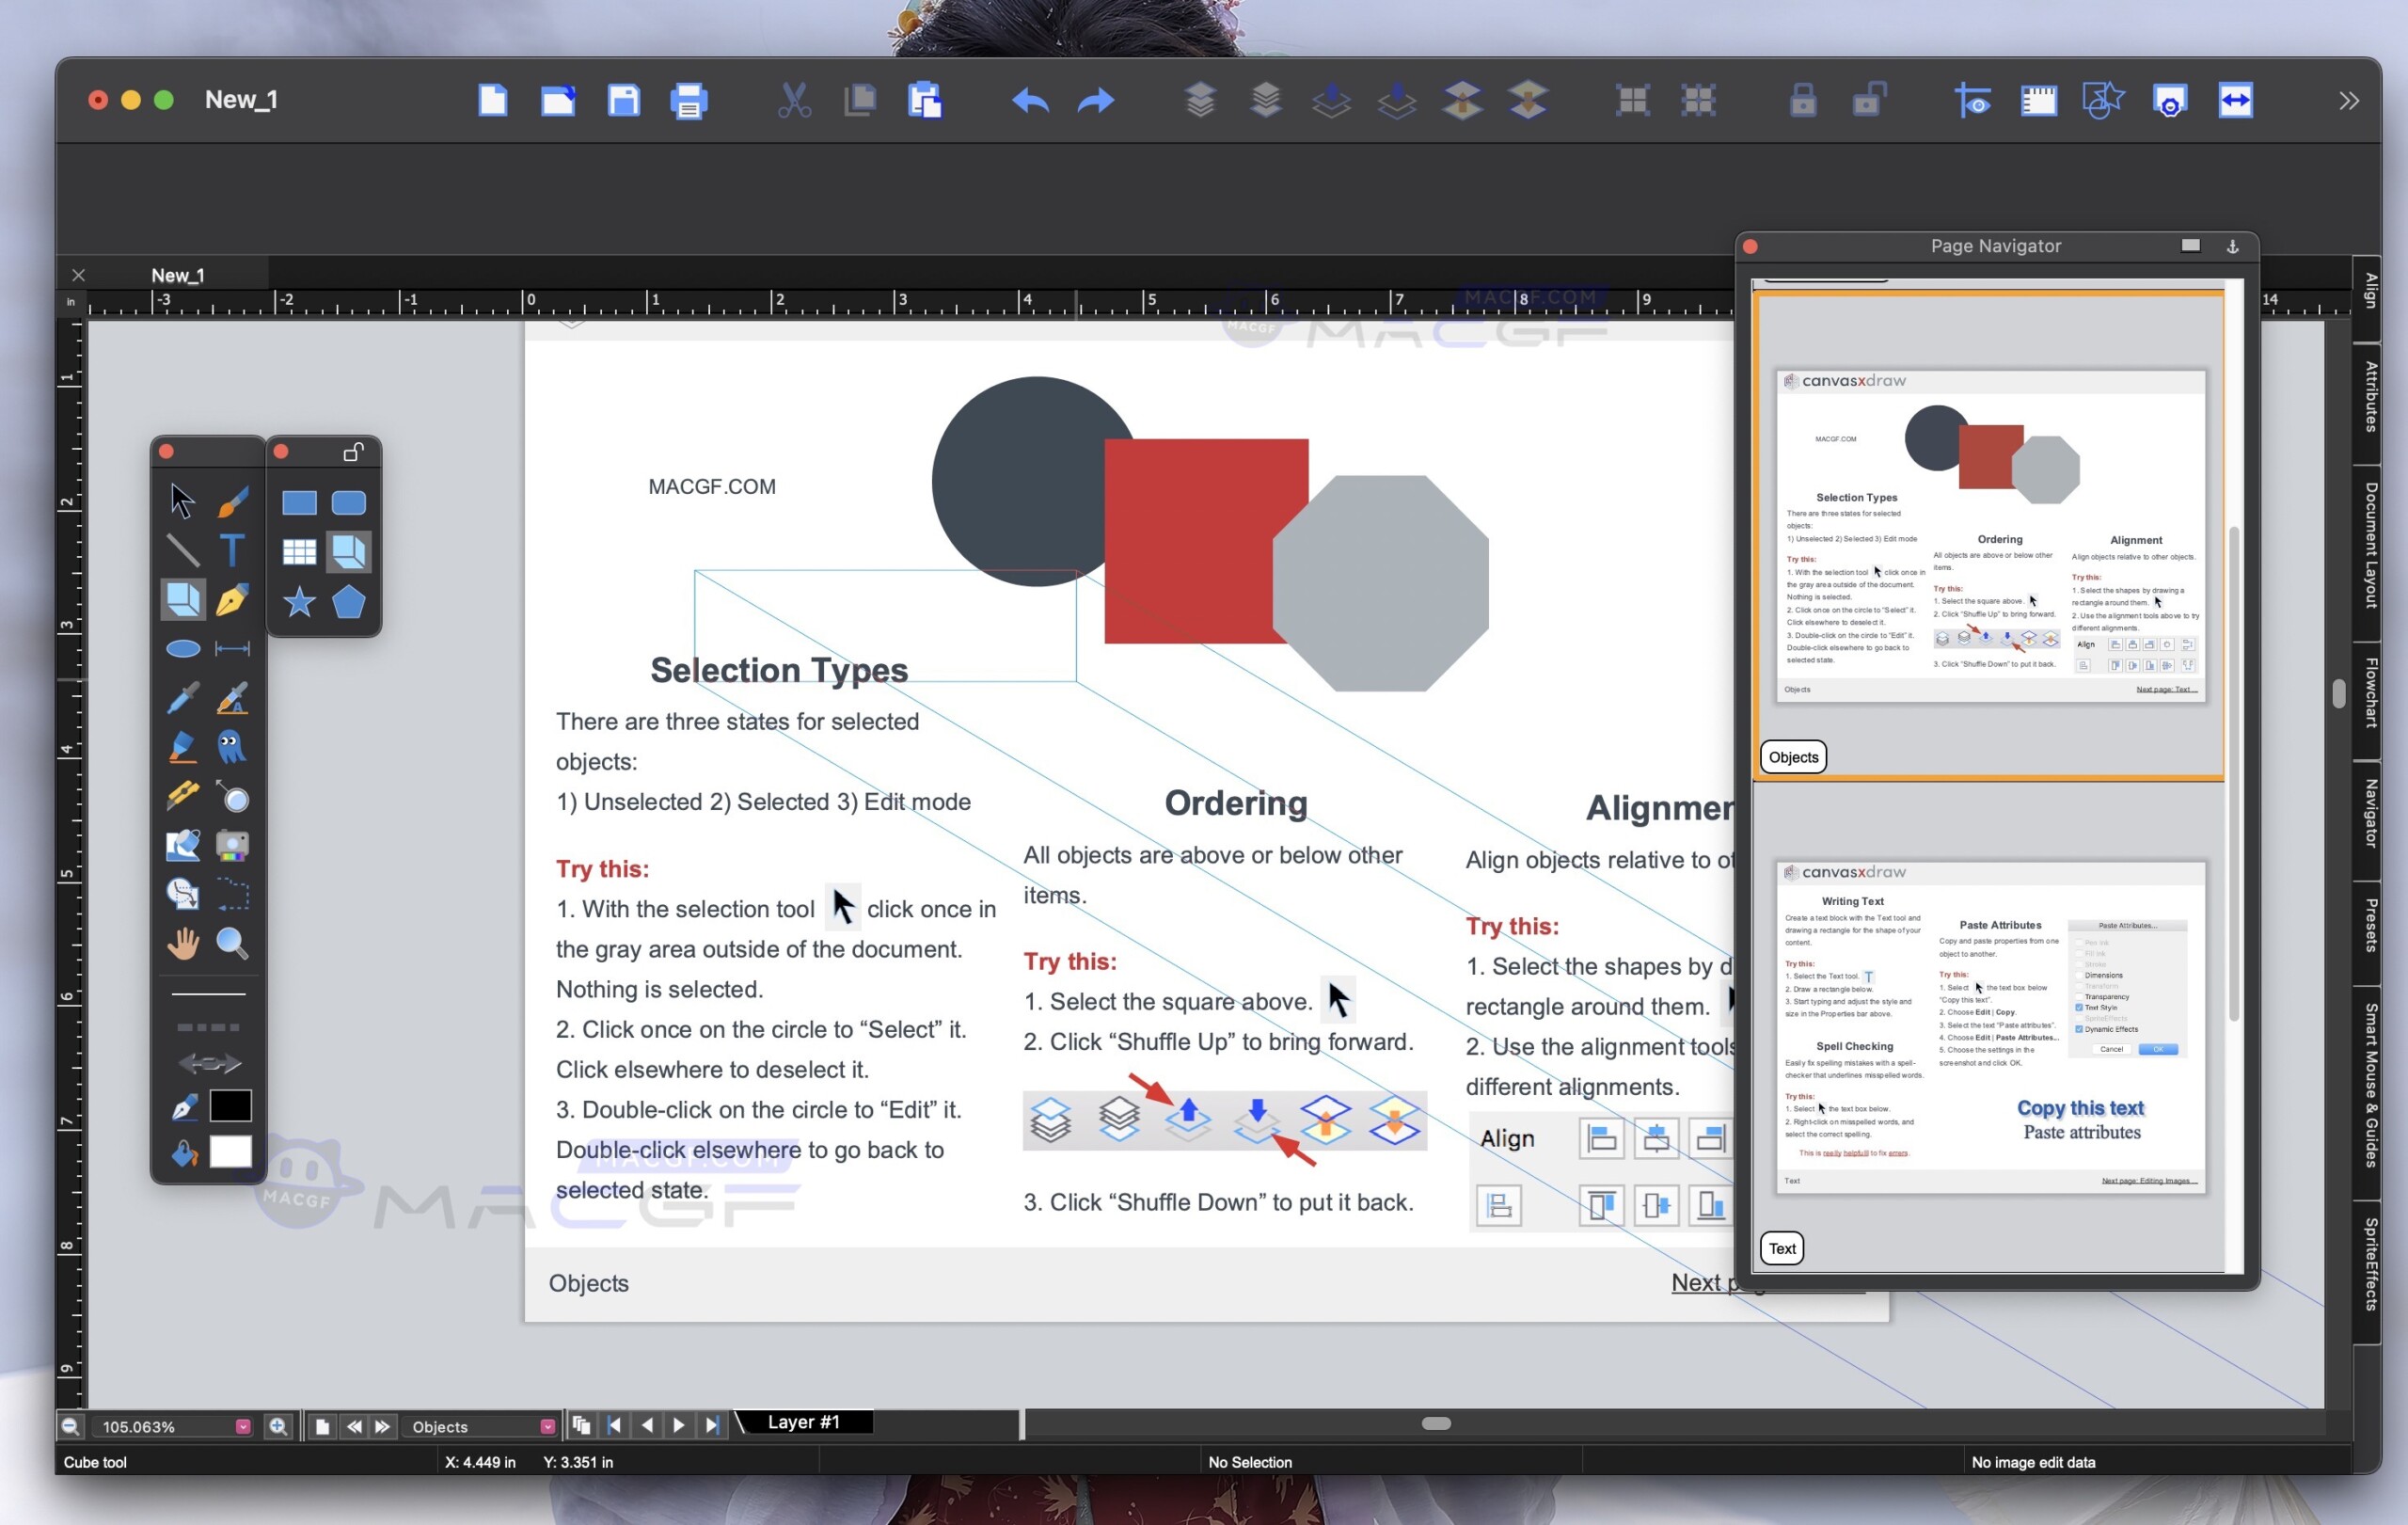This screenshot has width=2408, height=1525.
Task: Click the Undo icon in the toolbar
Action: click(x=1030, y=100)
